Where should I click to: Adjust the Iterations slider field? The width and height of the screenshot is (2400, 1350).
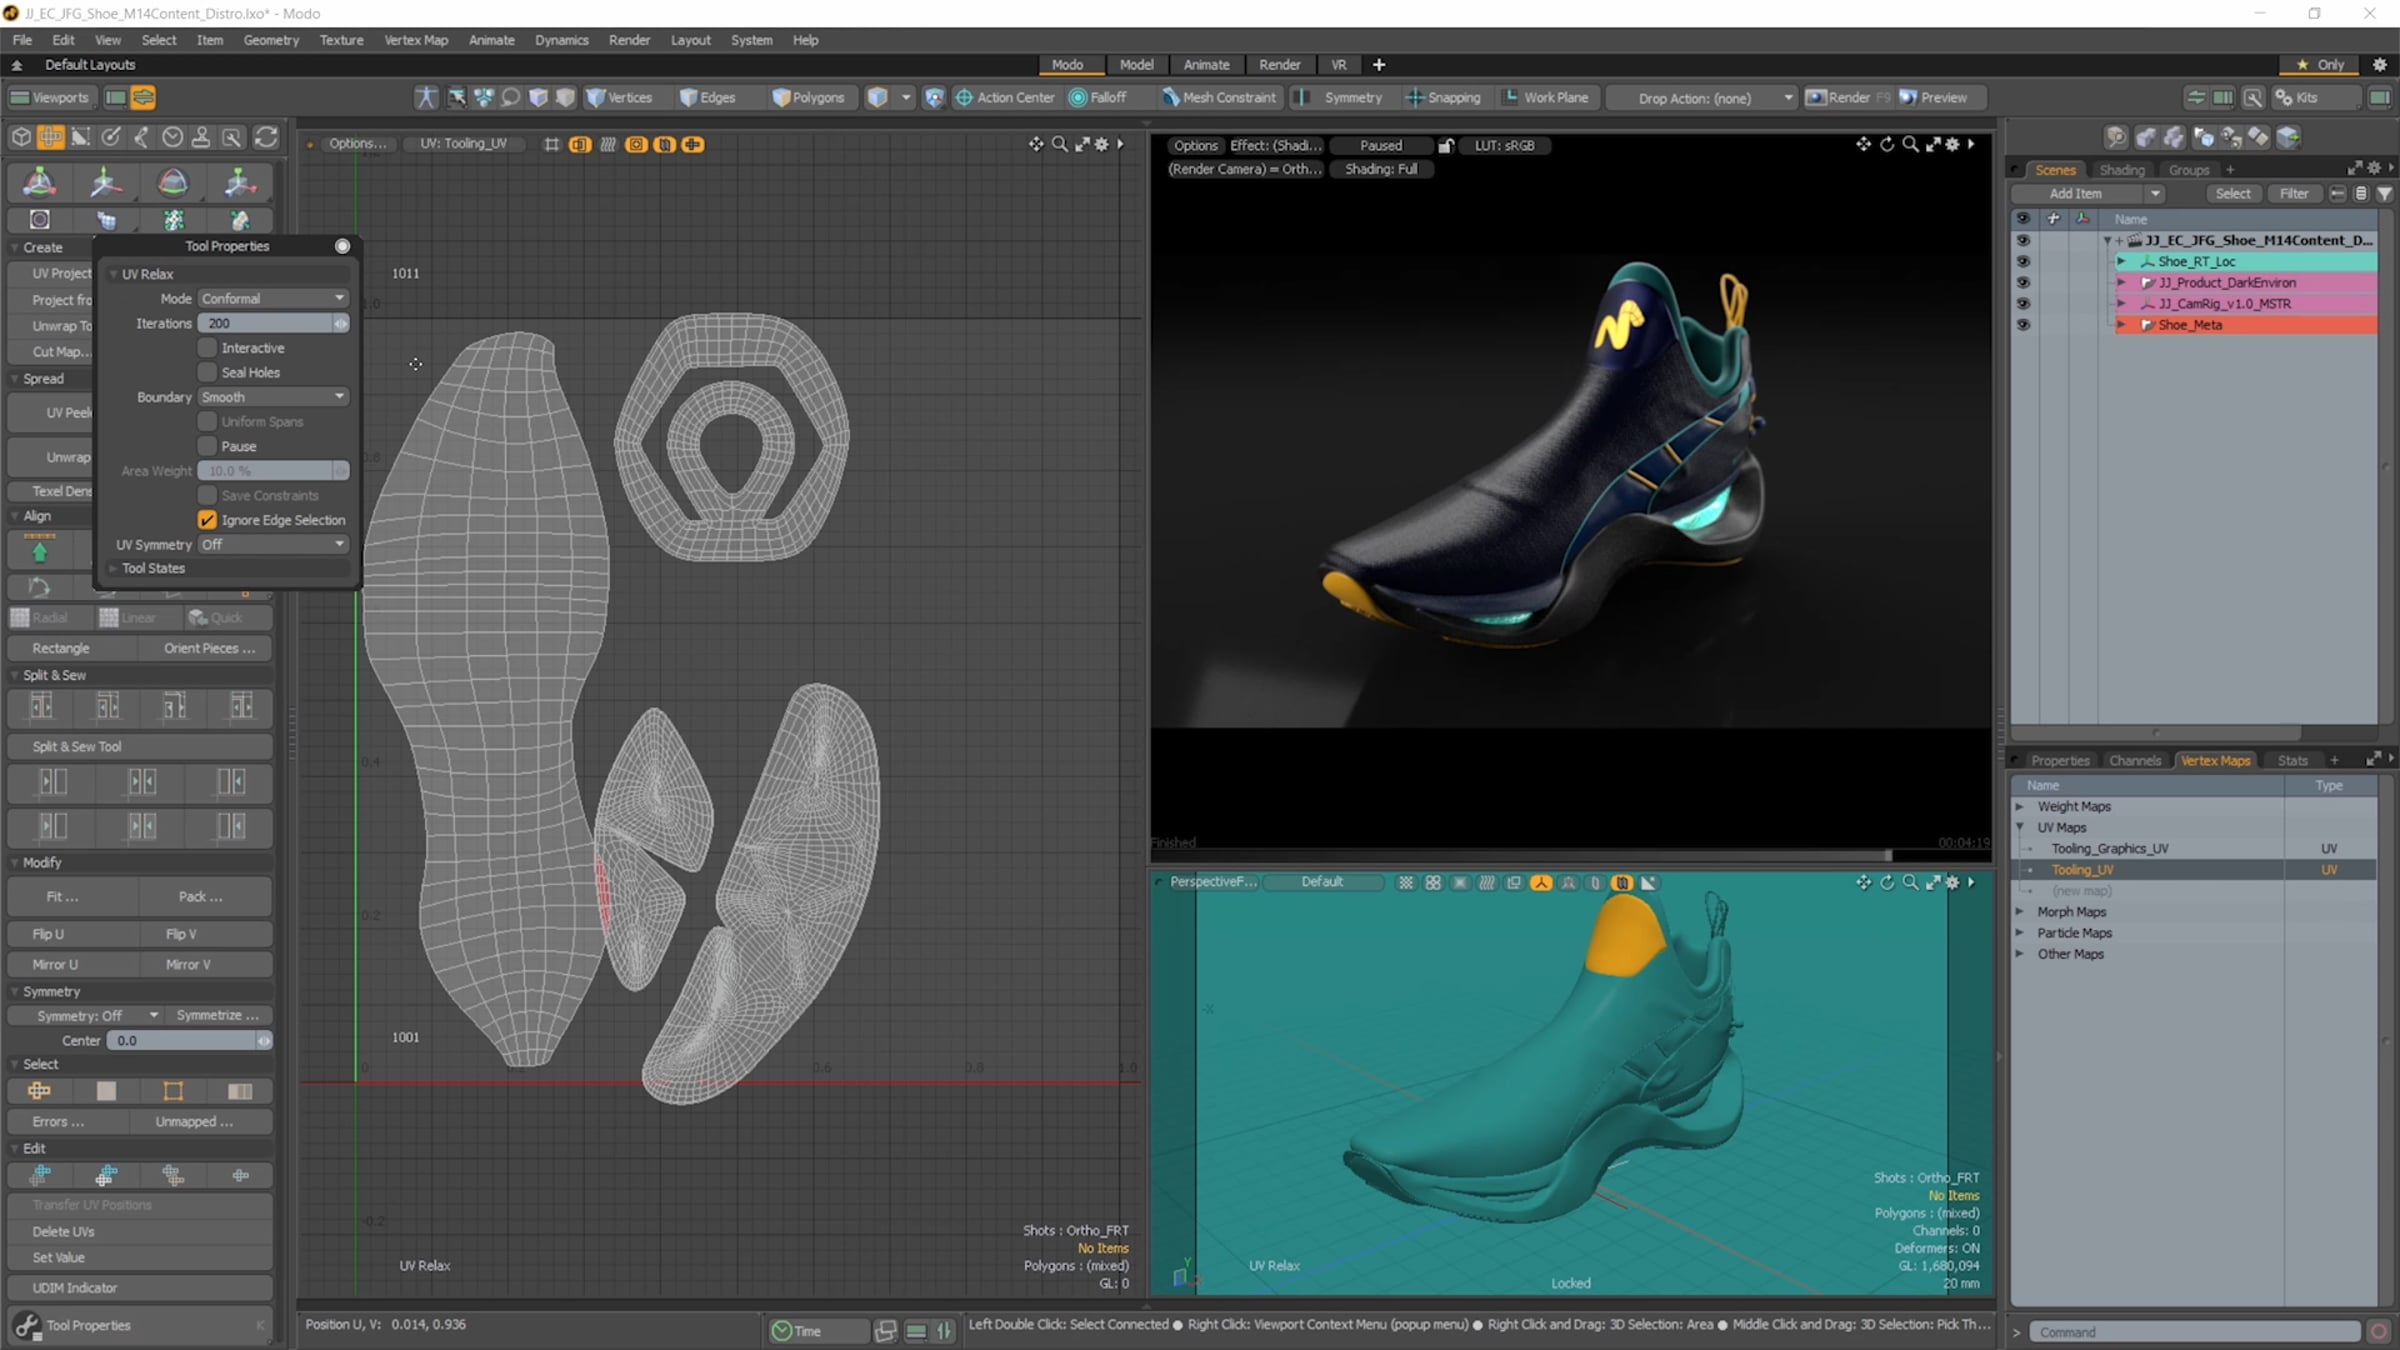(272, 323)
